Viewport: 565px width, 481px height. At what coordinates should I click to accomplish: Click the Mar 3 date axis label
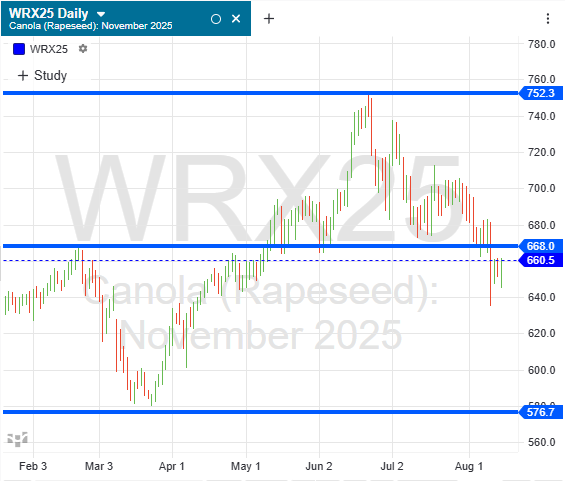[x=99, y=466]
